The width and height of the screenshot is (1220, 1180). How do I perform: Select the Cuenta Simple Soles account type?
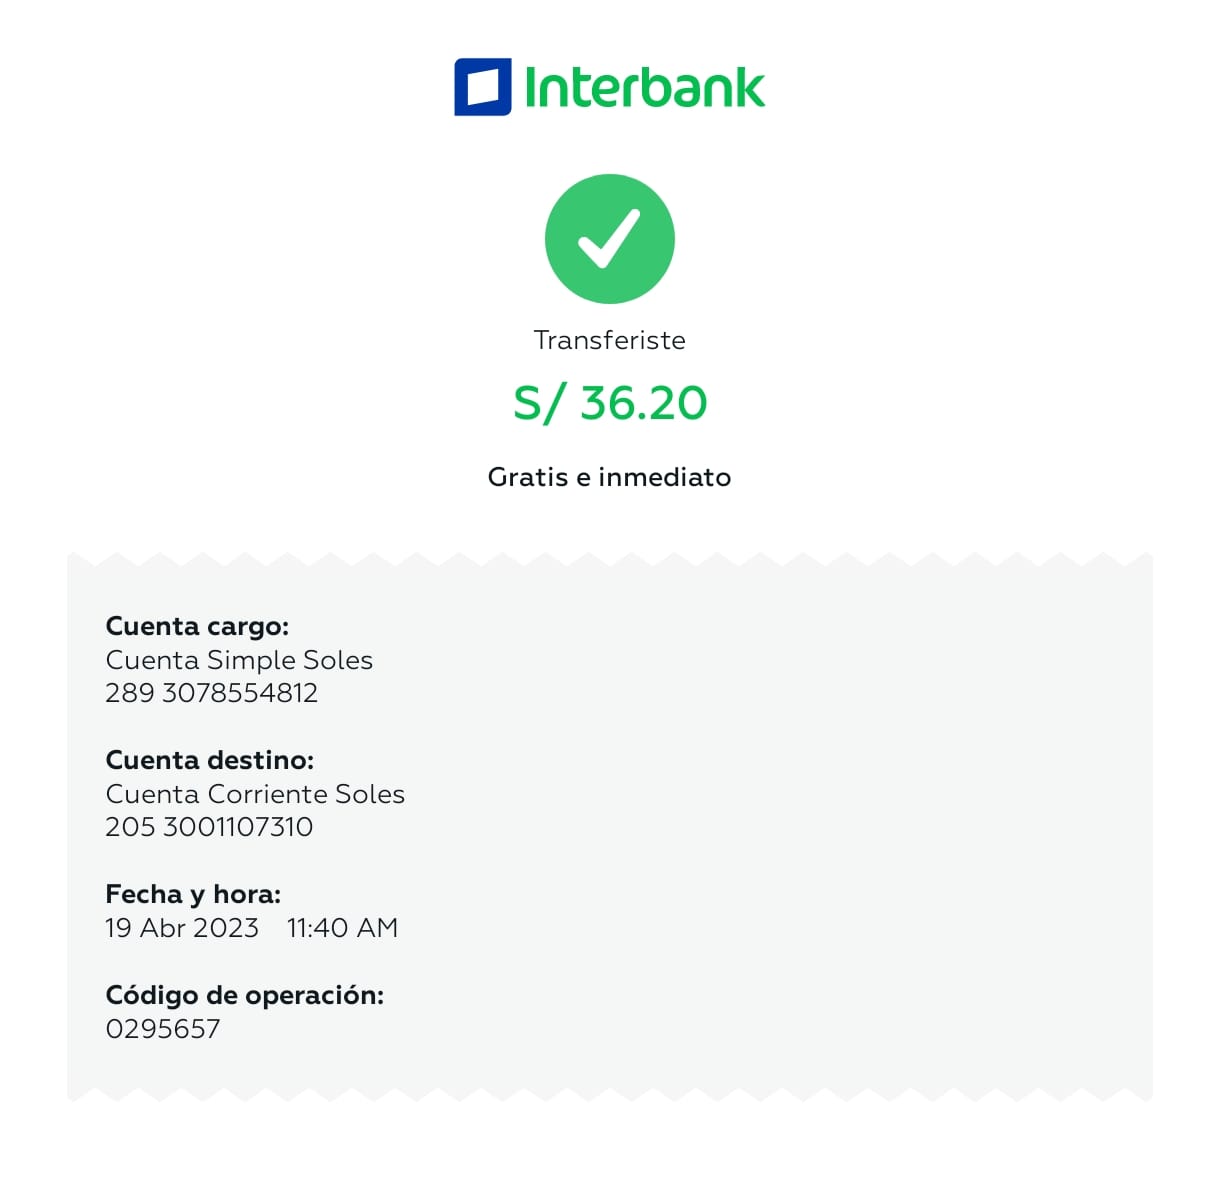(239, 660)
